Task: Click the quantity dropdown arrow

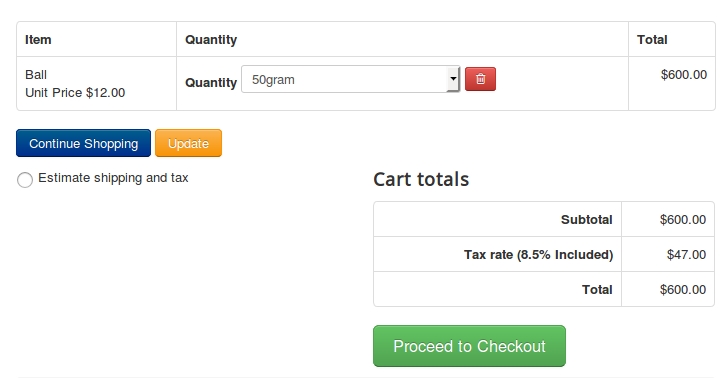Action: click(453, 79)
